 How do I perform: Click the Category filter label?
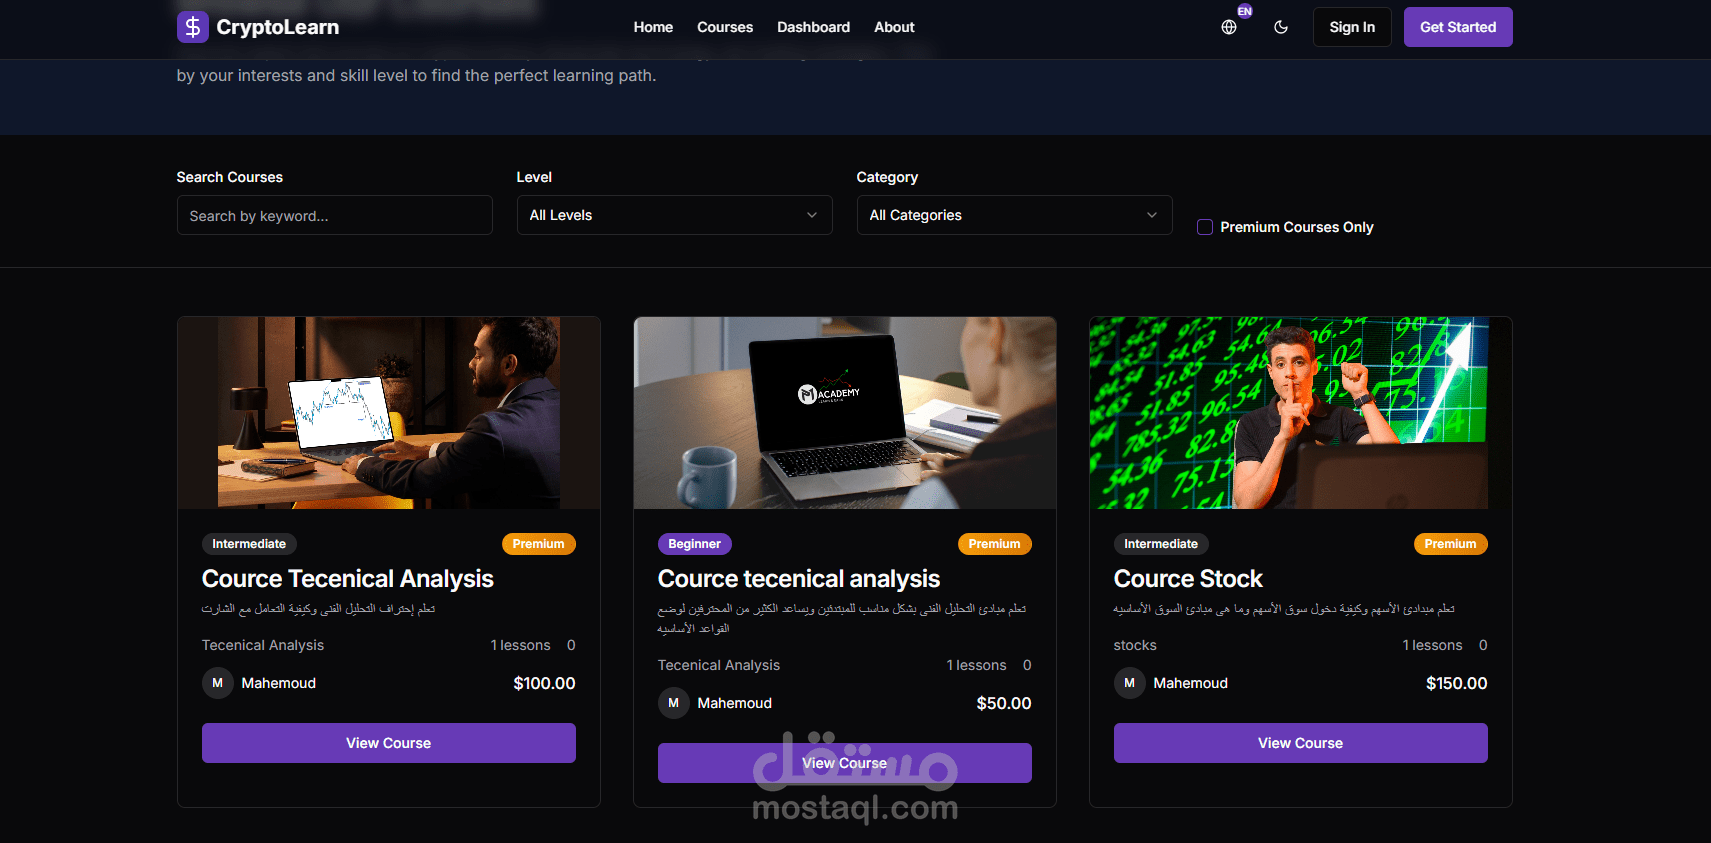tap(887, 177)
